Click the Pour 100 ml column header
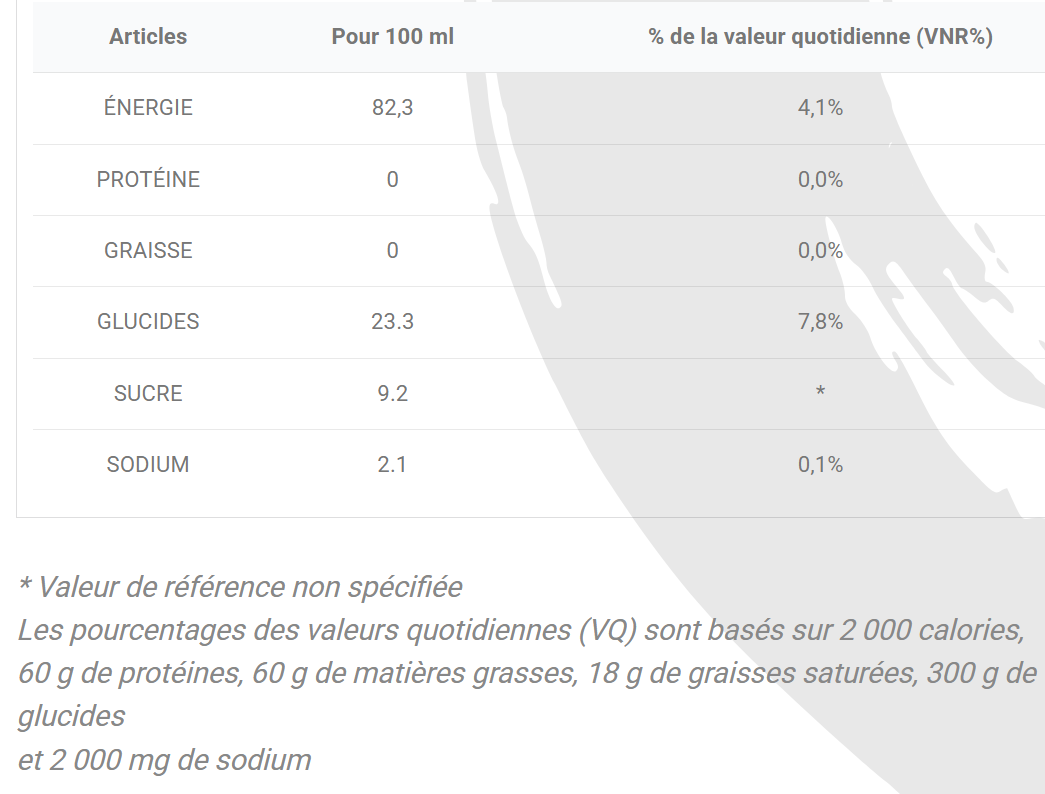The image size is (1045, 794). (x=393, y=37)
